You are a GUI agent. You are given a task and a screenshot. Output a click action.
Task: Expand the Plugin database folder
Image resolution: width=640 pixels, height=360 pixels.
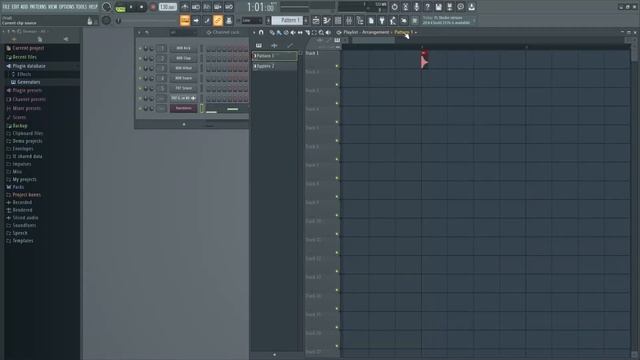(29, 66)
